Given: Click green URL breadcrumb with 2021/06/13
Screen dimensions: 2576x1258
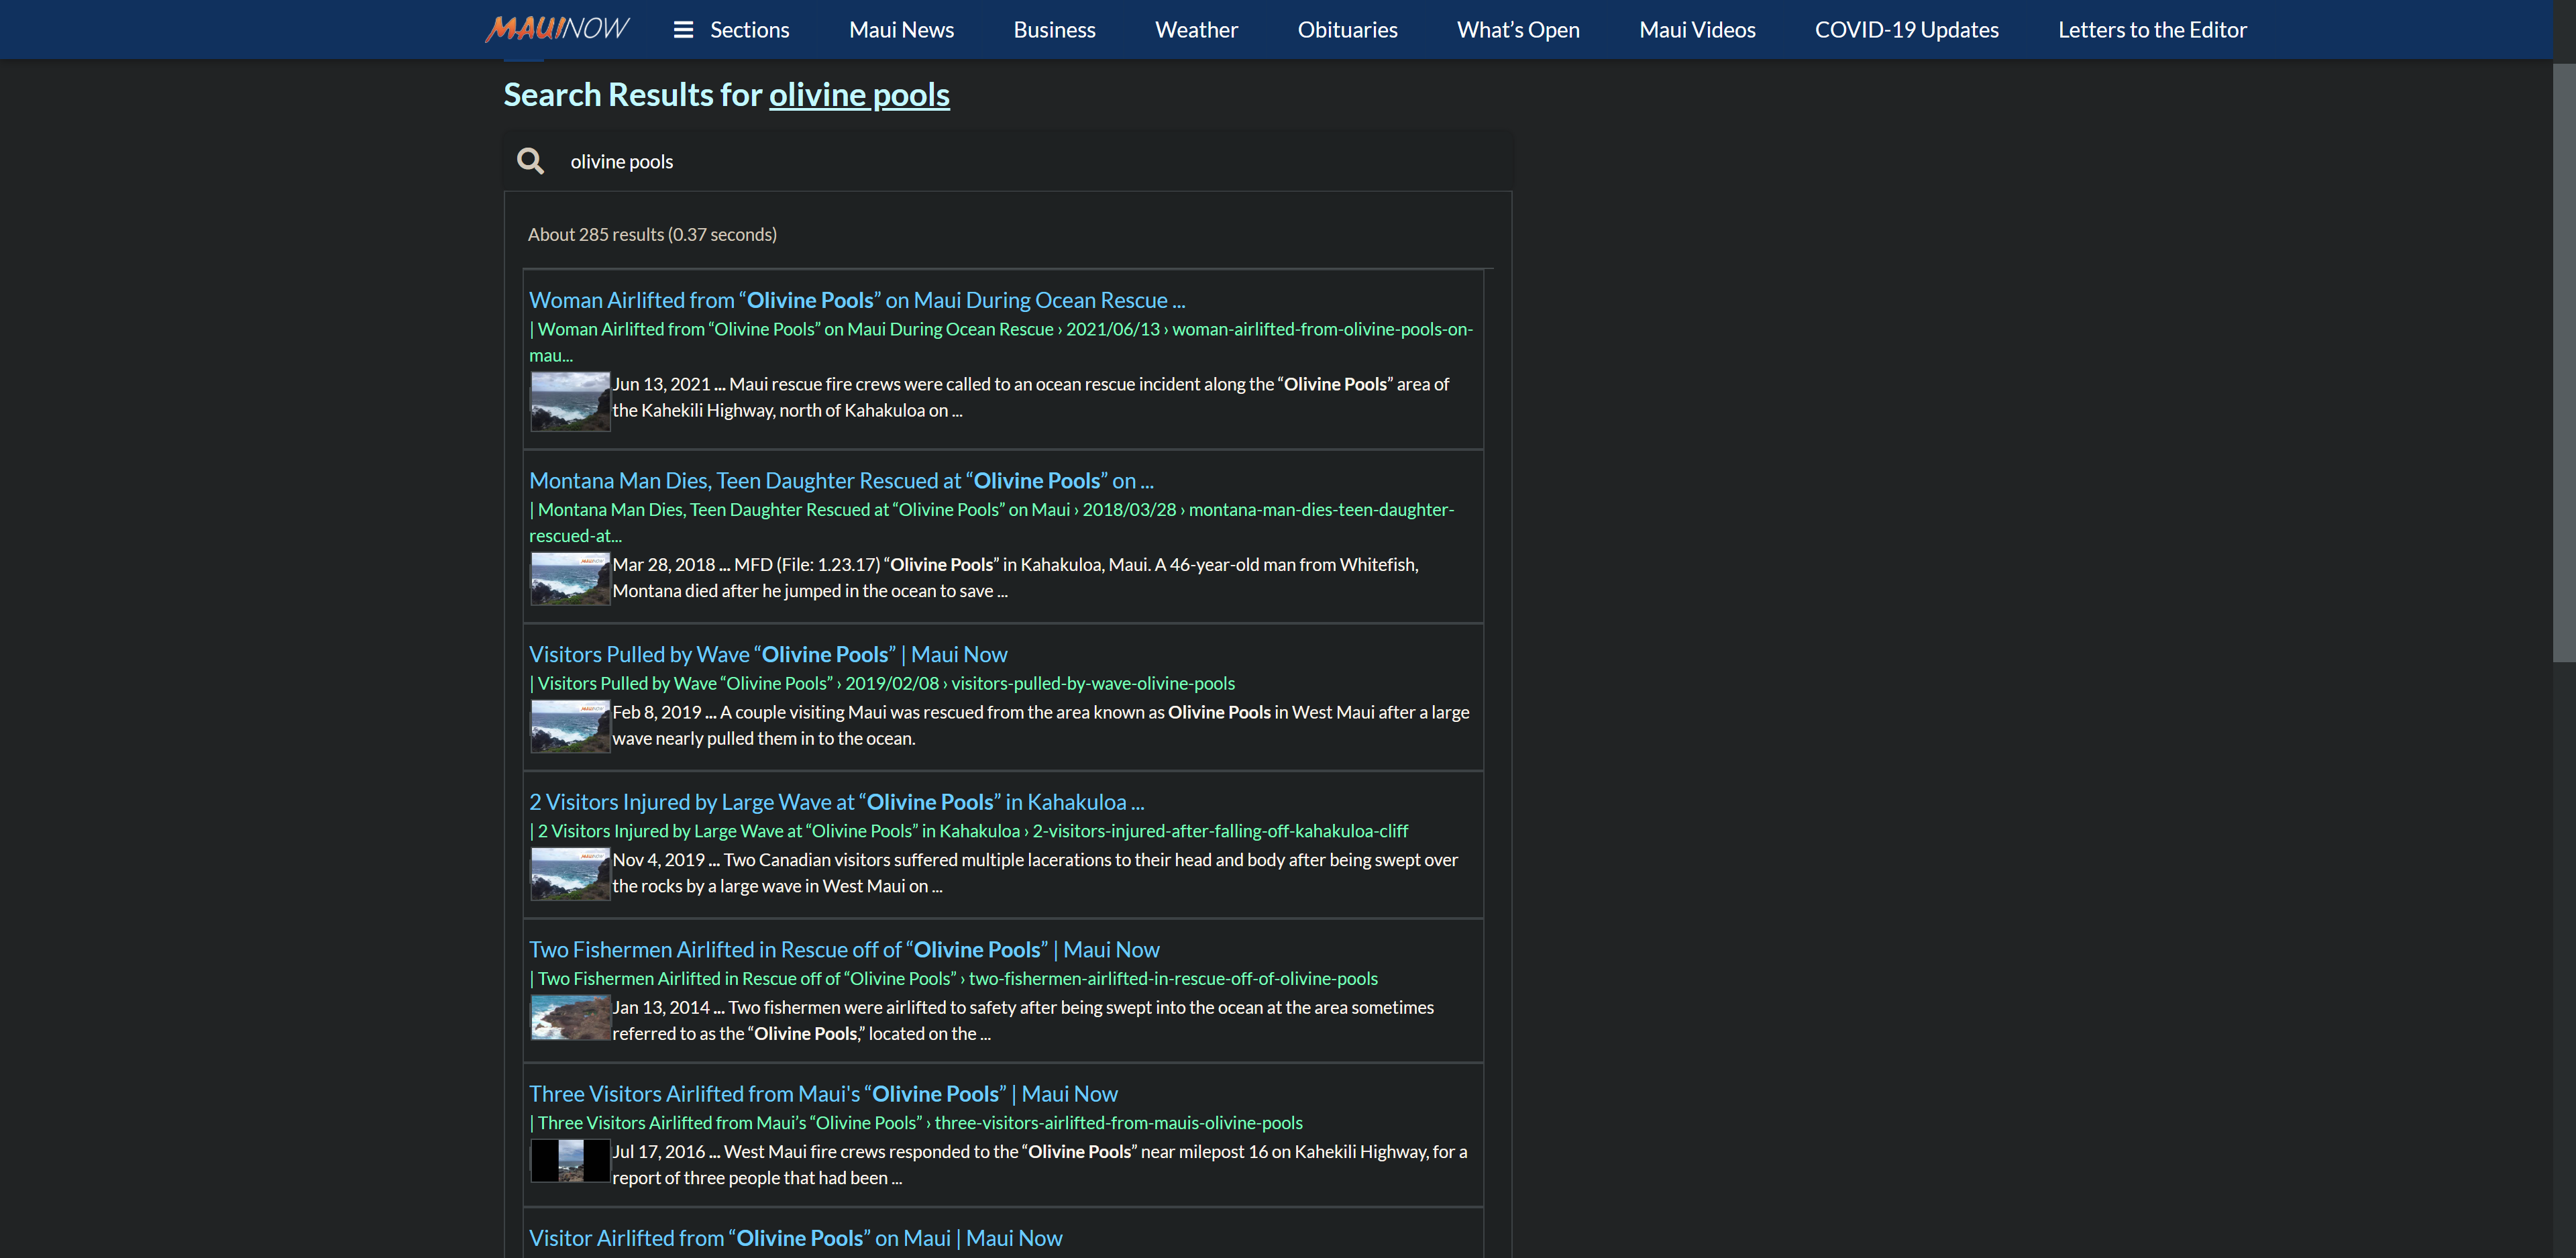Looking at the screenshot, I should (x=1001, y=342).
